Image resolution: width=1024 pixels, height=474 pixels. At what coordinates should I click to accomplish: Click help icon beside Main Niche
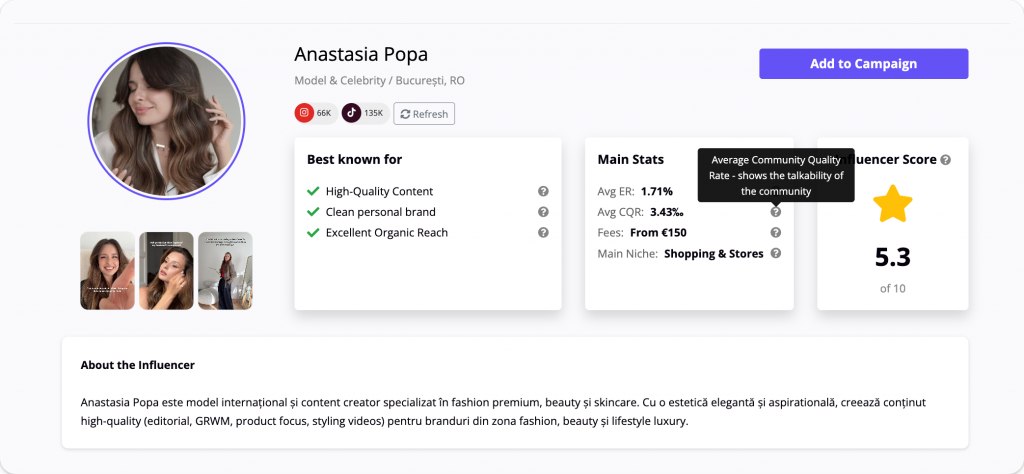776,254
